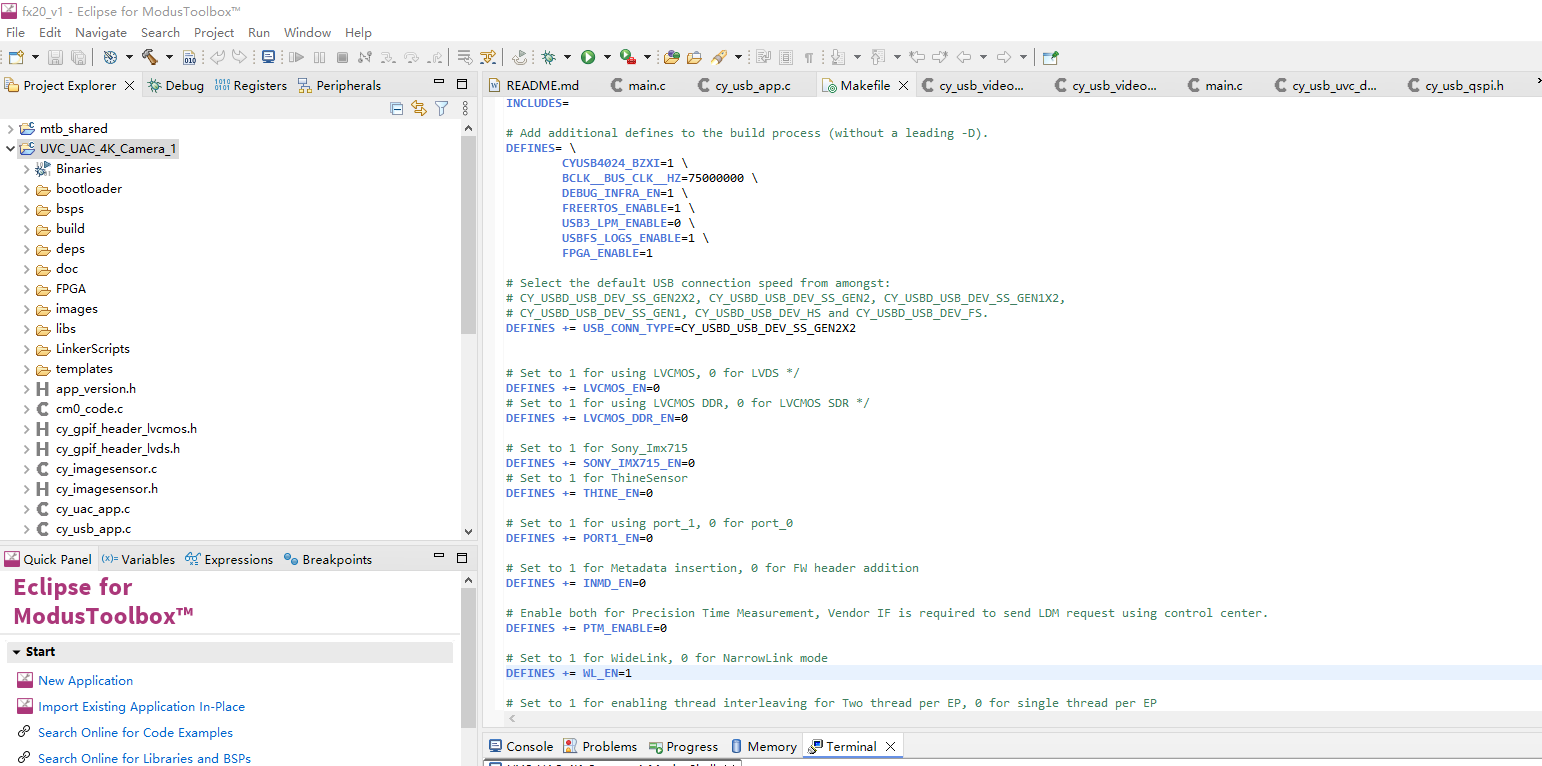Collapse the UVC_UAC_4K_Camera_1 project node
This screenshot has width=1542, height=766.
10,149
